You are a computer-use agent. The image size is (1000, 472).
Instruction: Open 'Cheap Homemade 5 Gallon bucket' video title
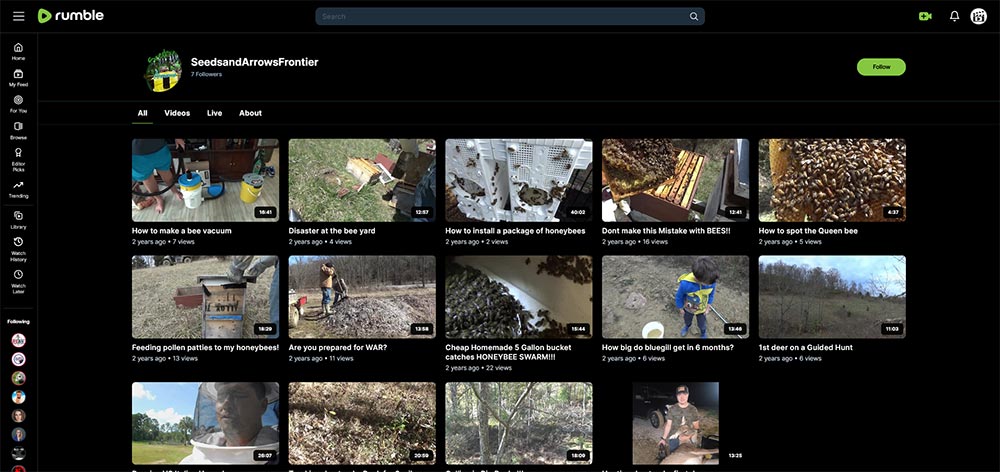coord(508,352)
